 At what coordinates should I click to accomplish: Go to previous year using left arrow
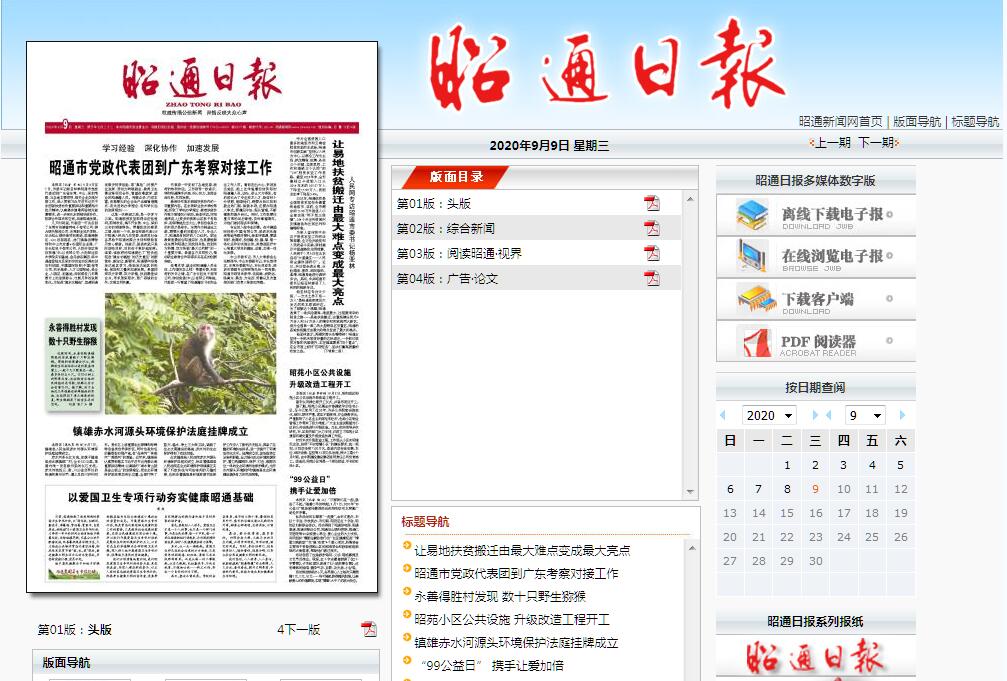[723, 415]
